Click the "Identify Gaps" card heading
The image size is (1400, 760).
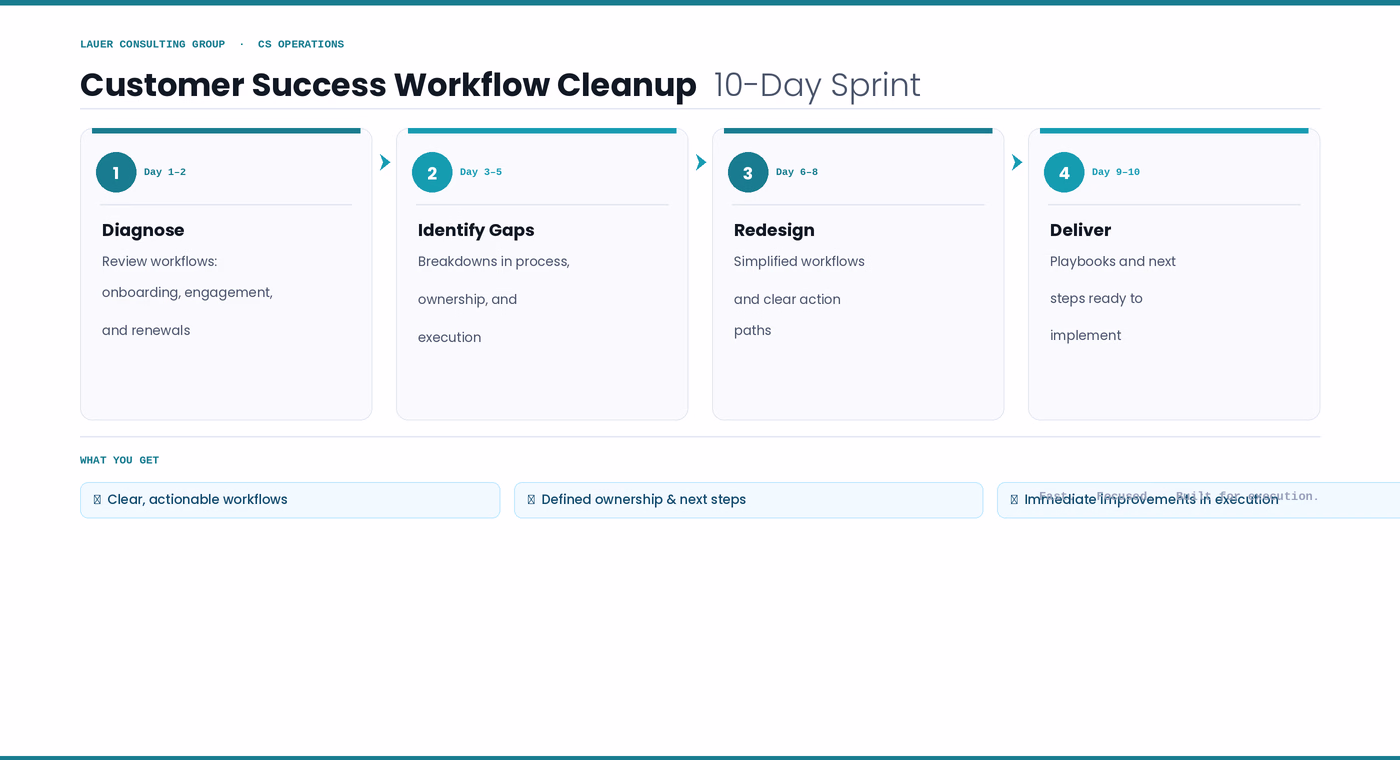pyautogui.click(x=476, y=230)
